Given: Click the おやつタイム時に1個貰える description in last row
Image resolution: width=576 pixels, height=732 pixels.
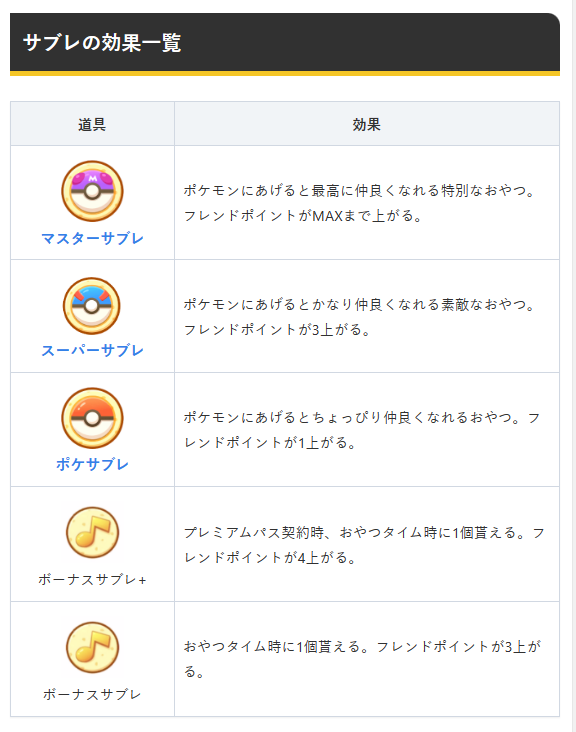Looking at the screenshot, I should click(x=362, y=659).
